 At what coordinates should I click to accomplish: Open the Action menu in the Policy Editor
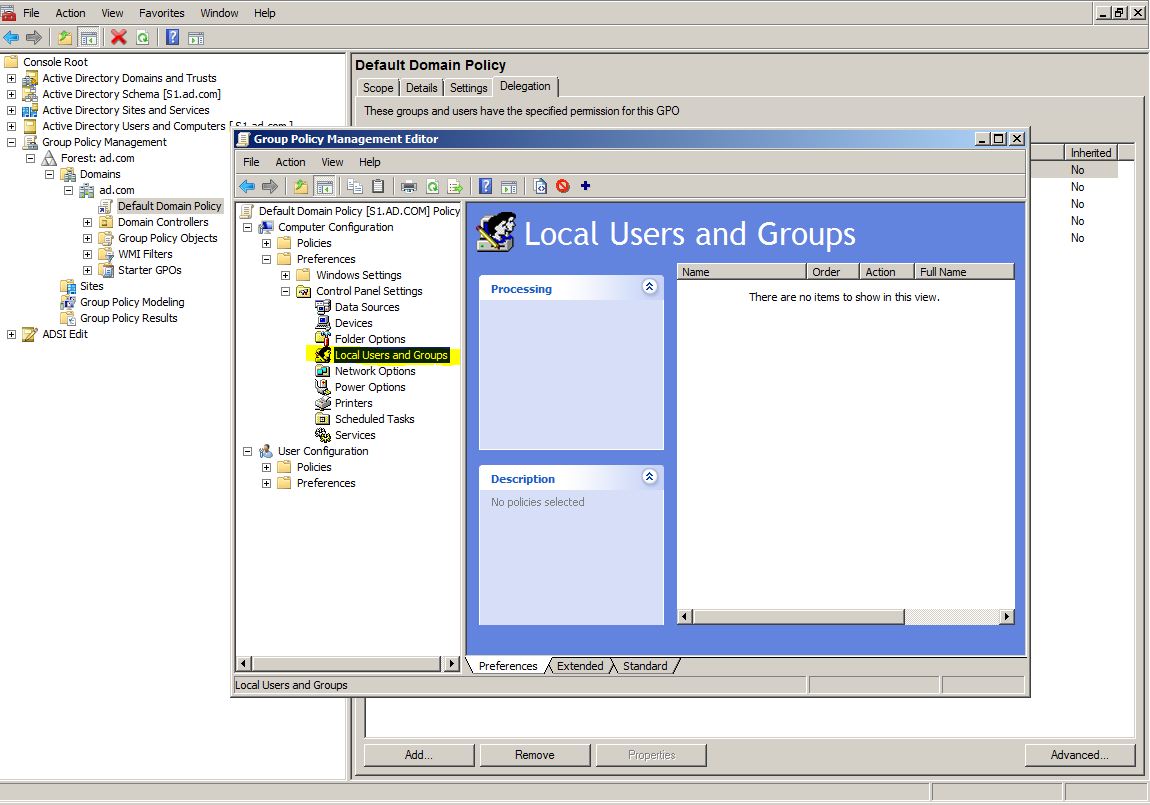click(x=290, y=162)
